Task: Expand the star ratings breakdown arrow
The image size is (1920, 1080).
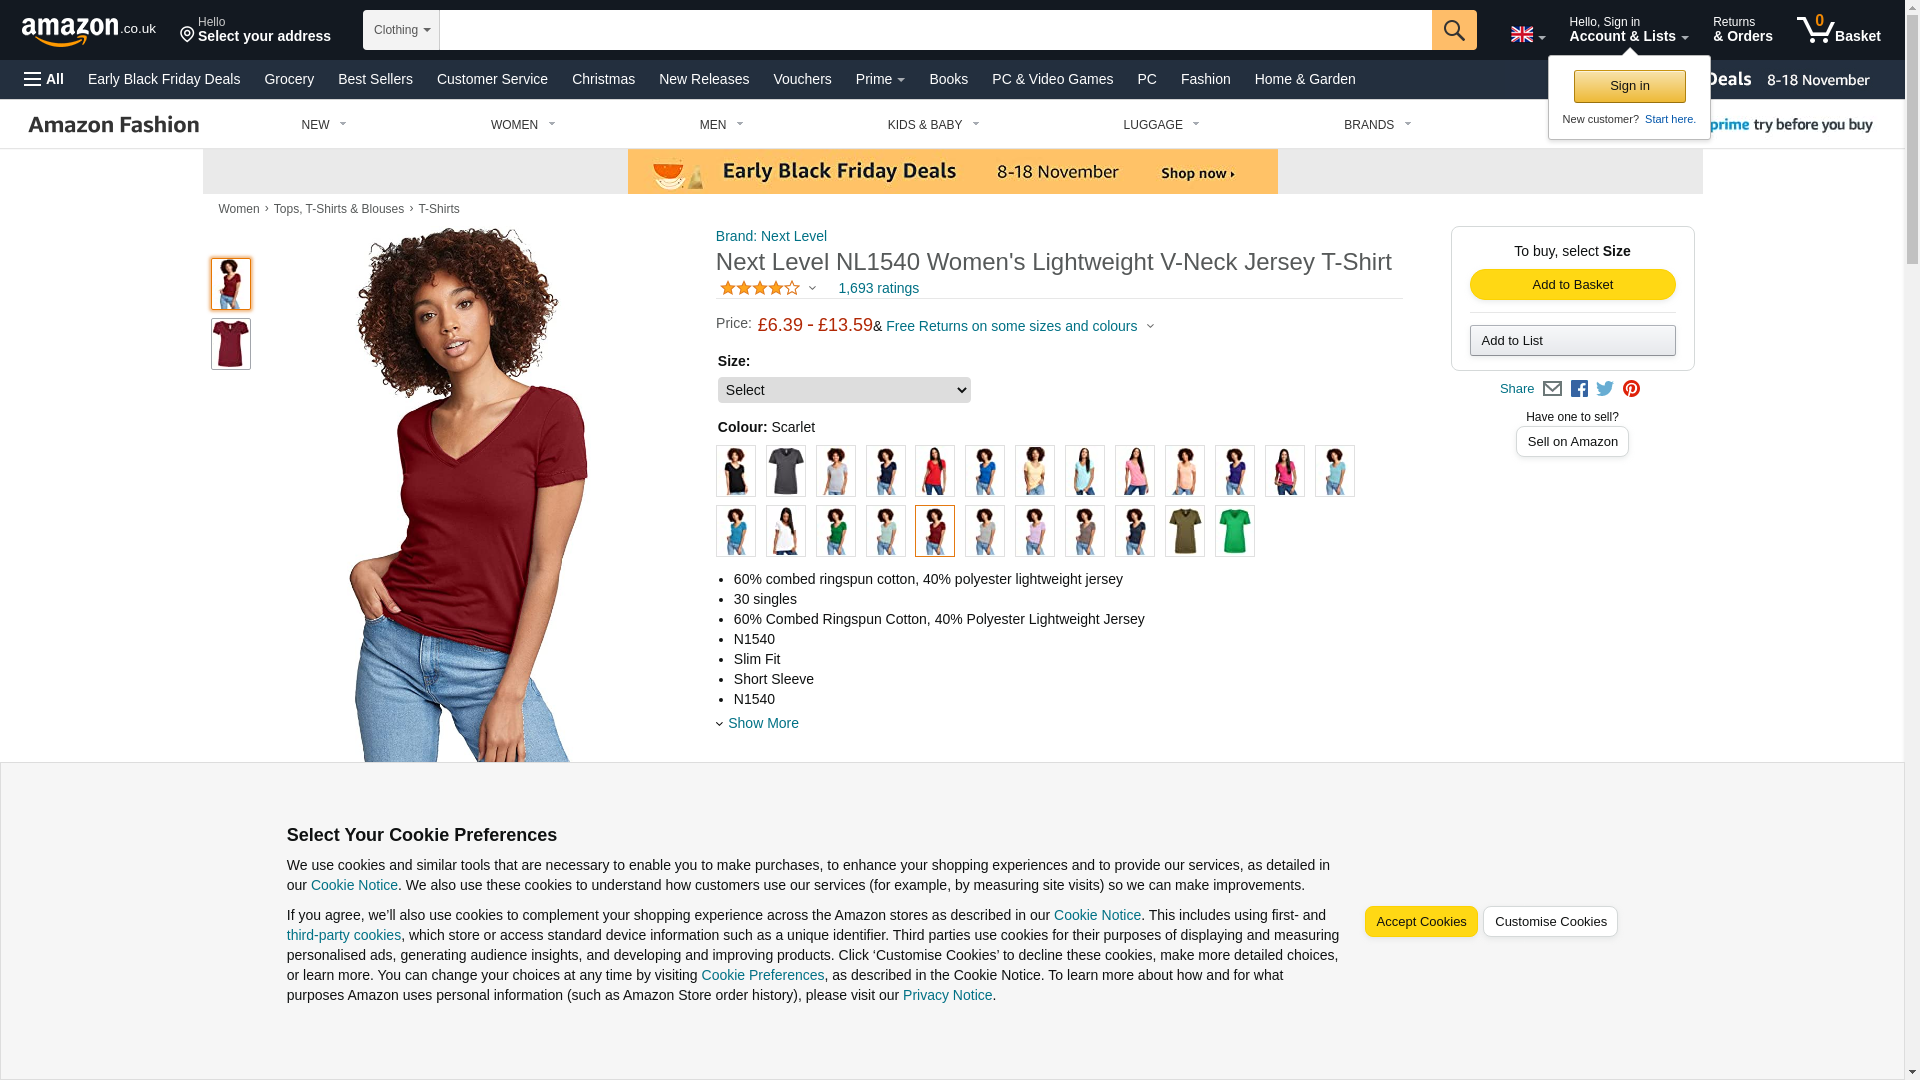Action: coord(812,289)
